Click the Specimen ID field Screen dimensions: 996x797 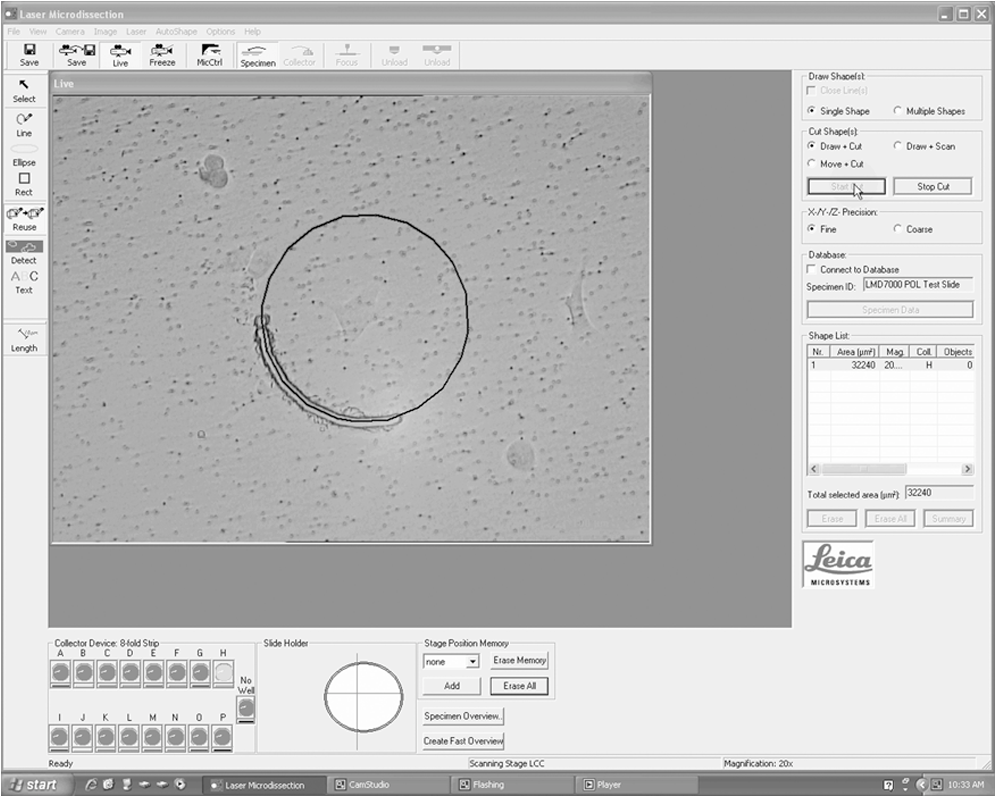click(x=918, y=285)
